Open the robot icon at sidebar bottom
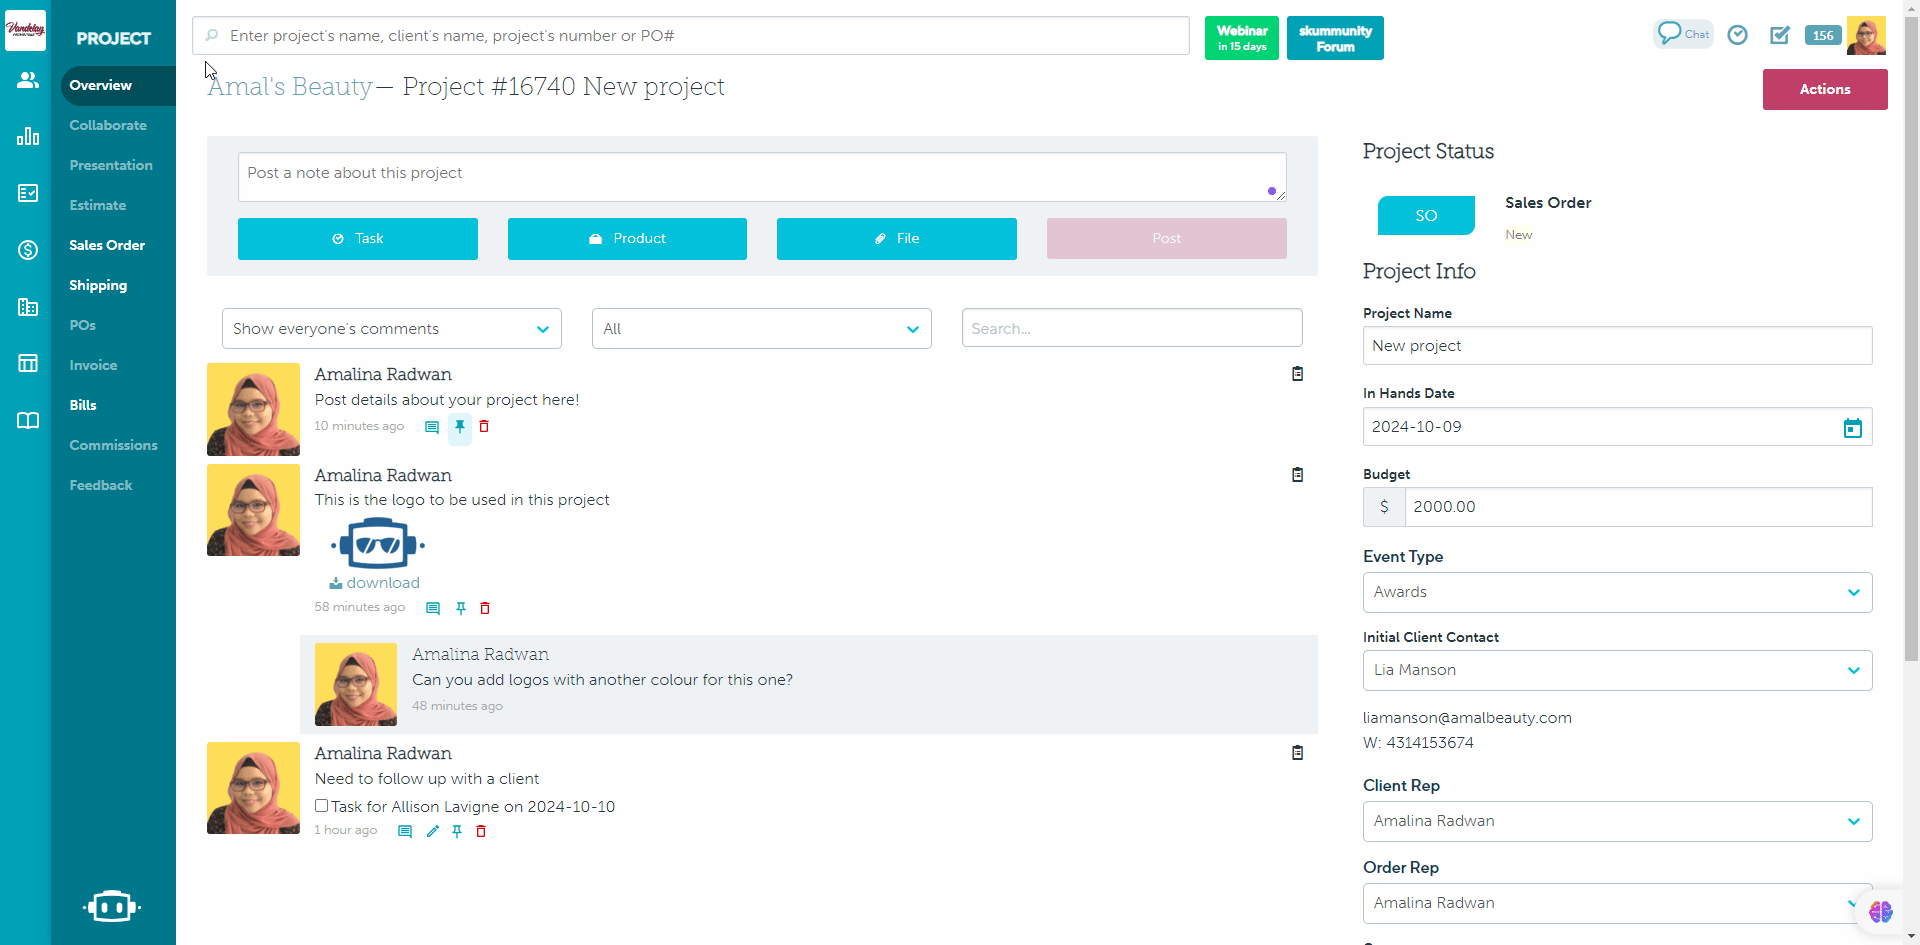 [x=111, y=906]
